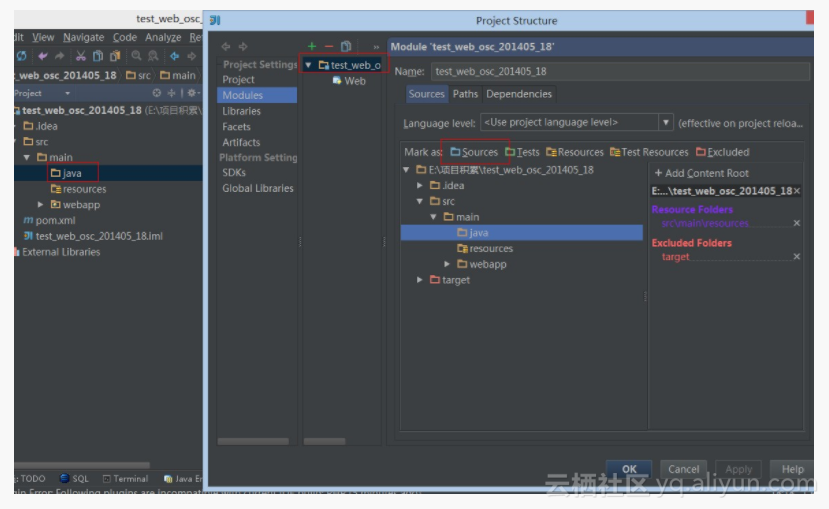Click Add Content Root
829x509 pixels.
[702, 173]
